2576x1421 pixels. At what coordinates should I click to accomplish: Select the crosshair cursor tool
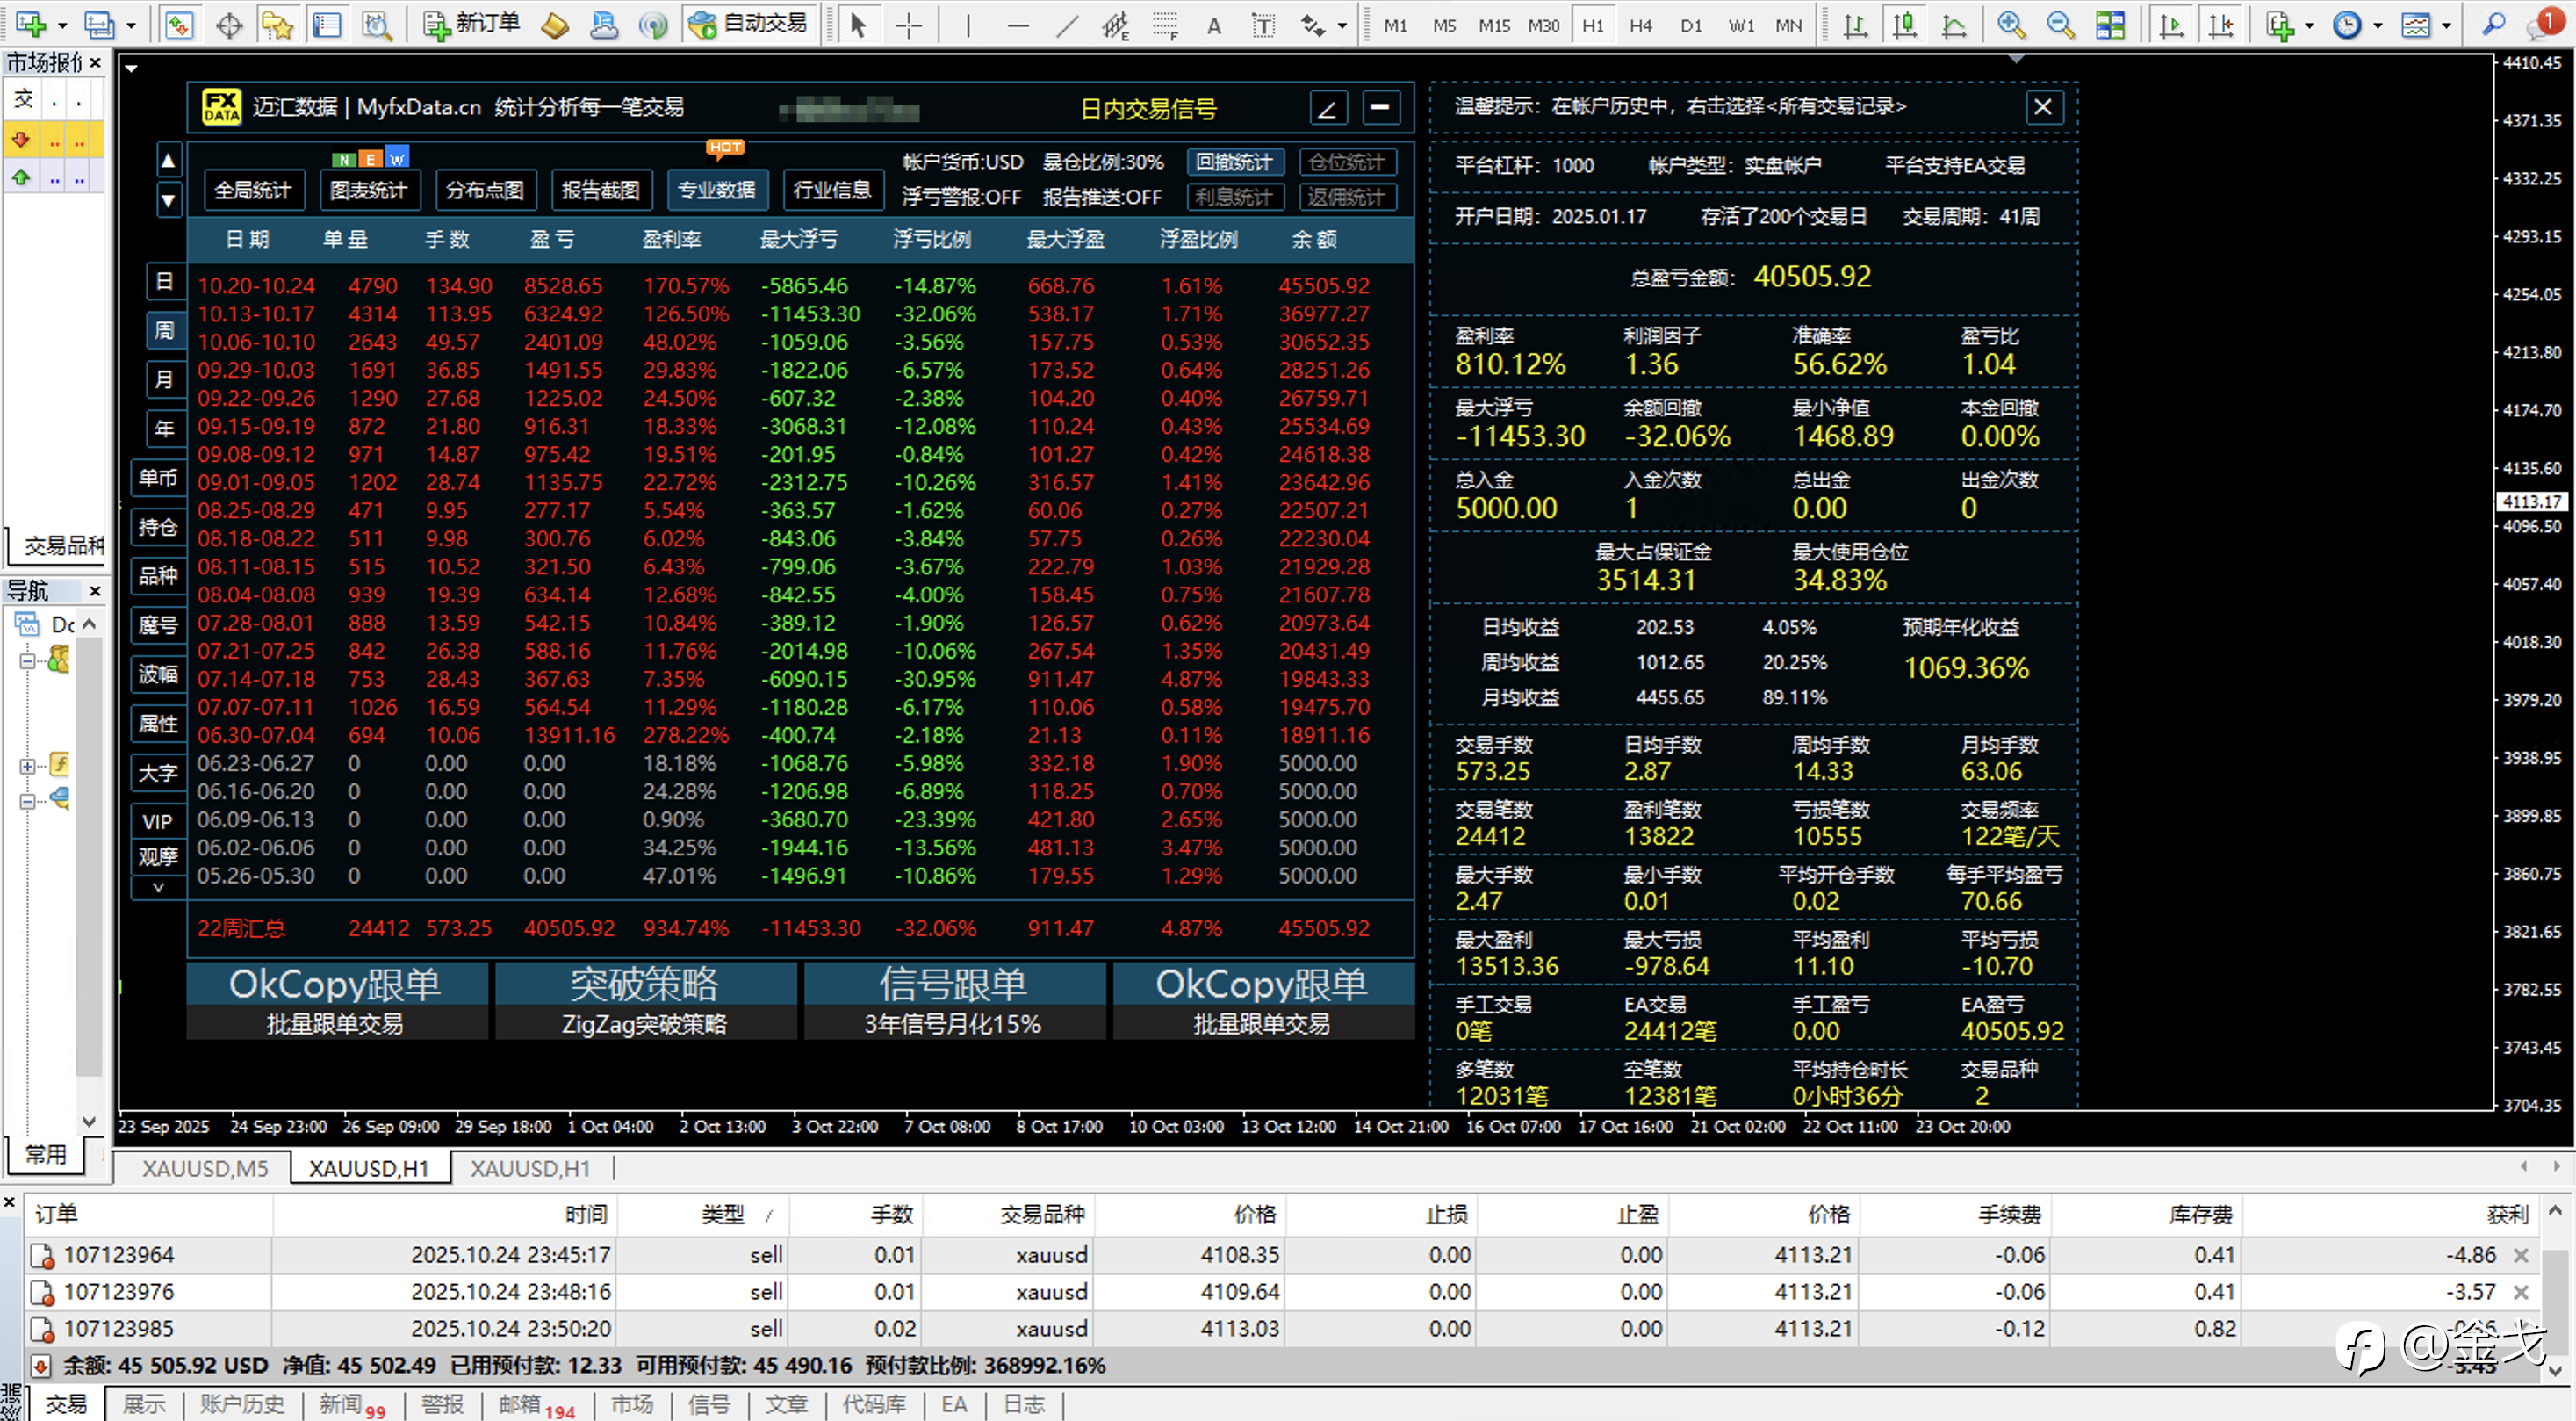pos(908,25)
